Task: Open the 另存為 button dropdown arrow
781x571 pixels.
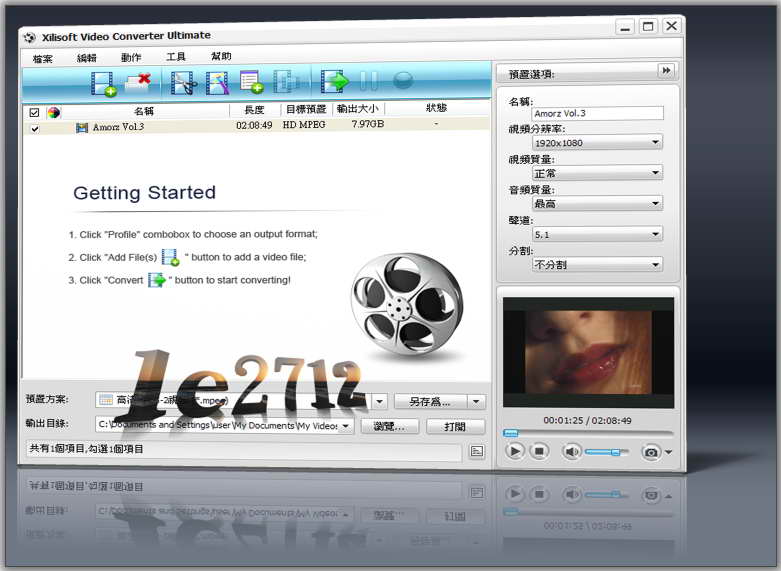Action: coord(476,401)
